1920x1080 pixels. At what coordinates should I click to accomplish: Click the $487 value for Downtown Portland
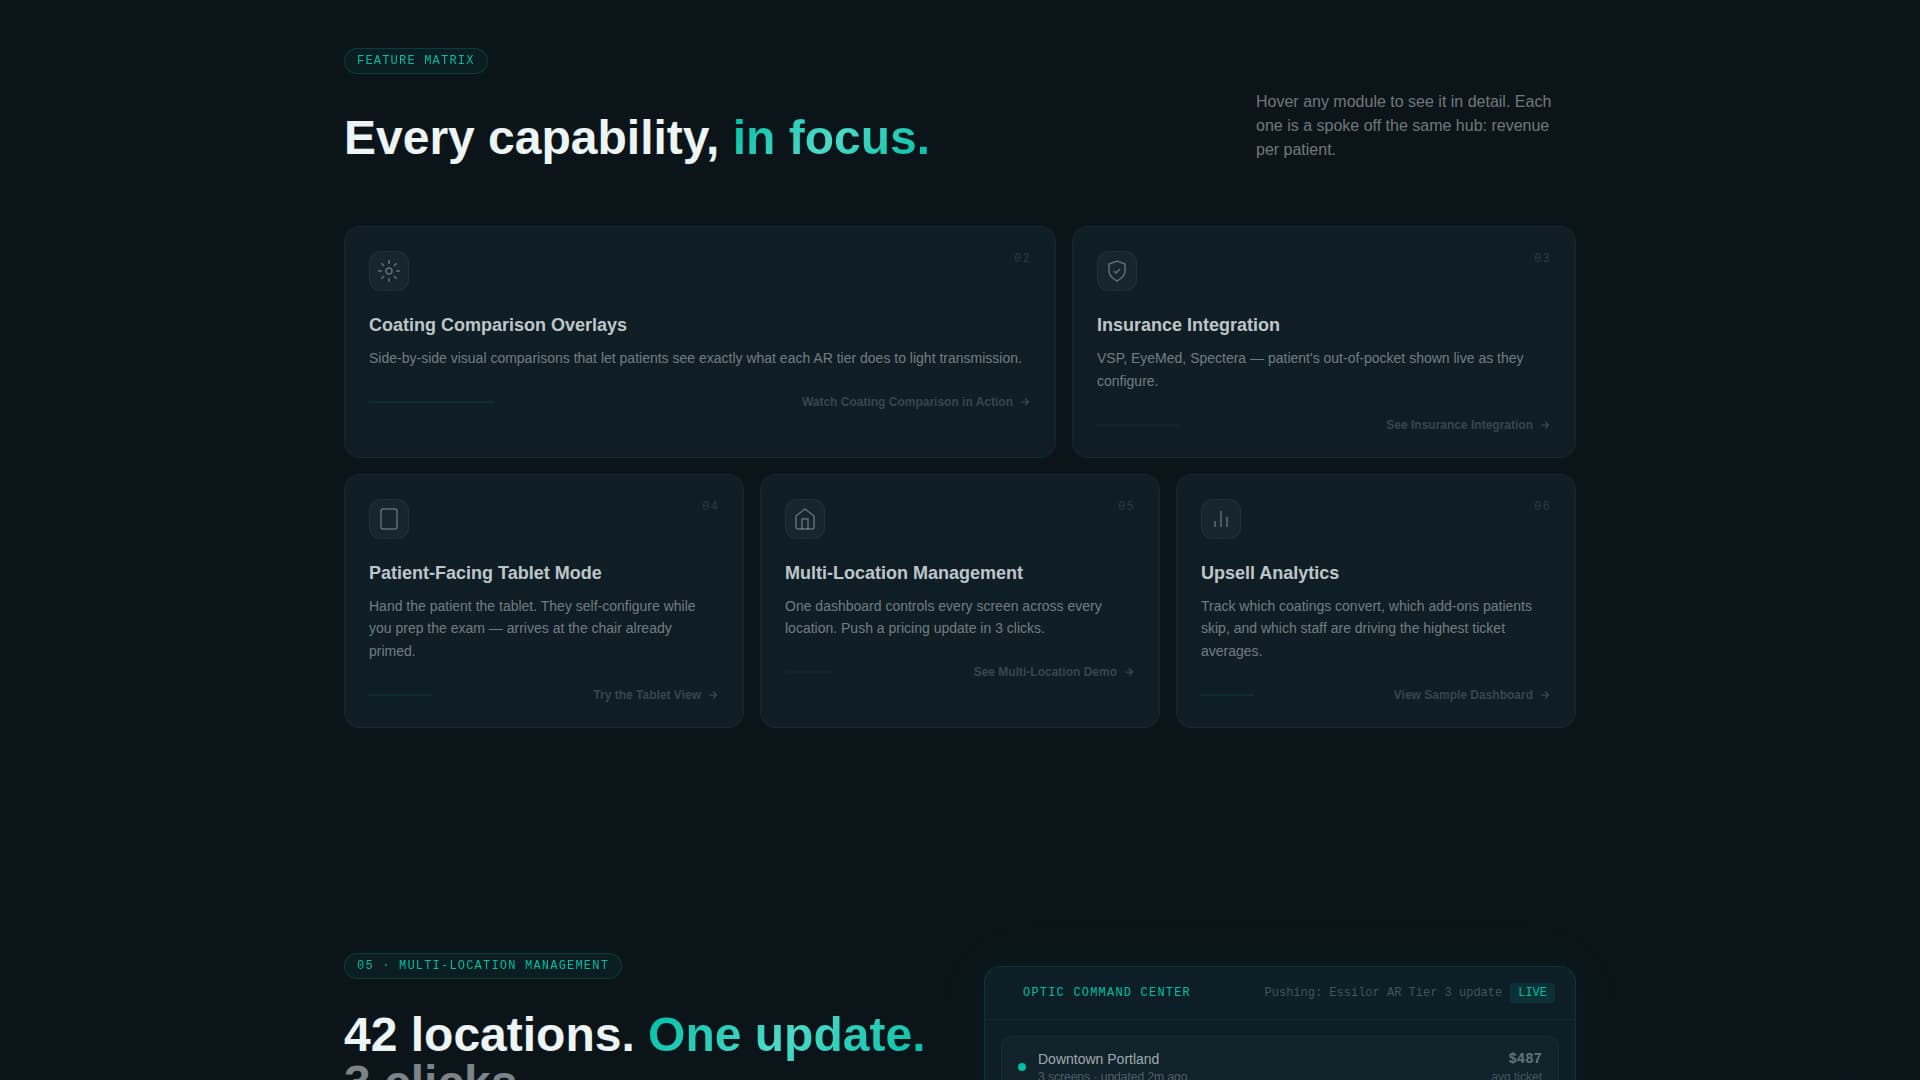(x=1525, y=1058)
